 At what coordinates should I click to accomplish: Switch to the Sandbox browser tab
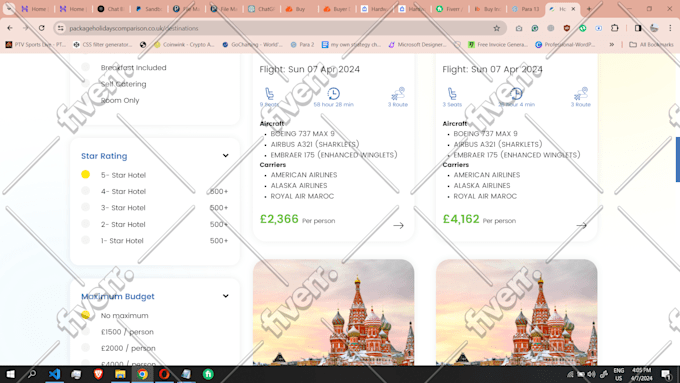148,9
